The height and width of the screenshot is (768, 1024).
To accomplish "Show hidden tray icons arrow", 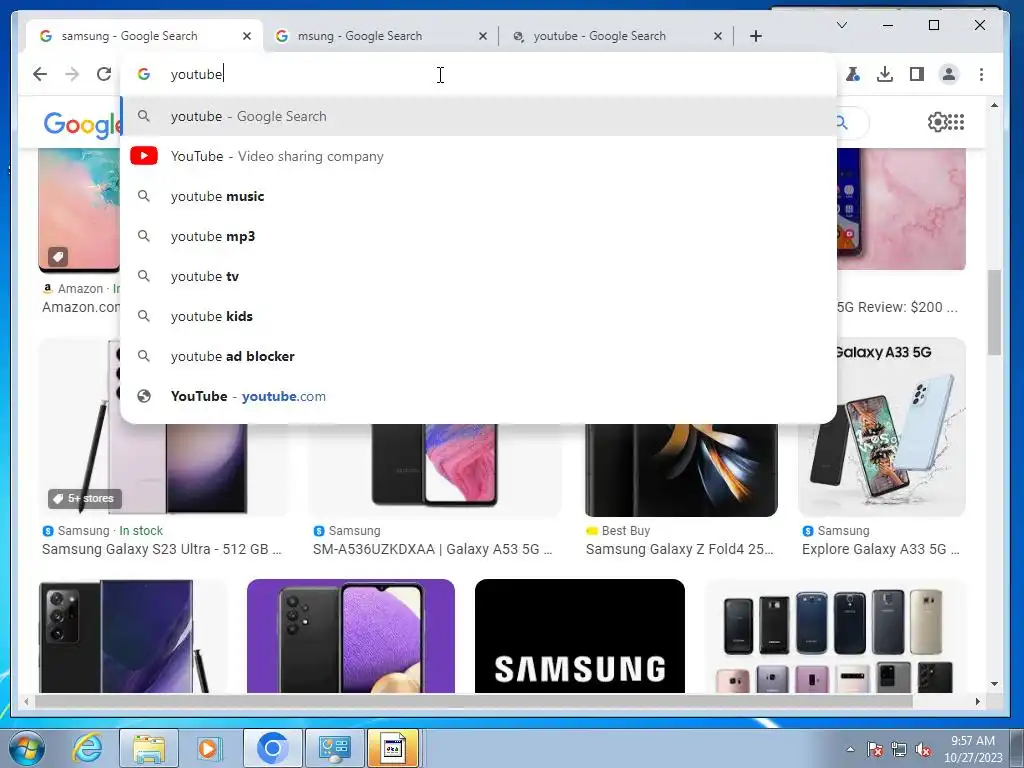I will 850,749.
